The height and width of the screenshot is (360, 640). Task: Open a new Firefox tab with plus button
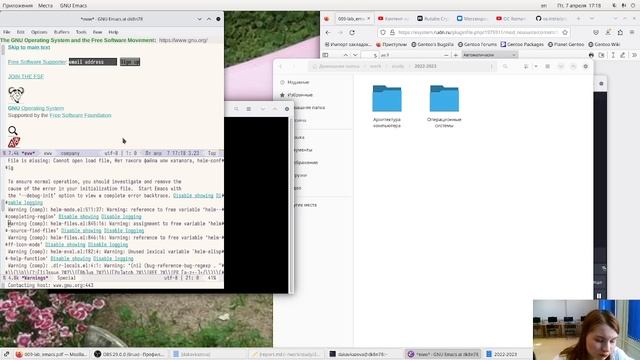(x=578, y=19)
